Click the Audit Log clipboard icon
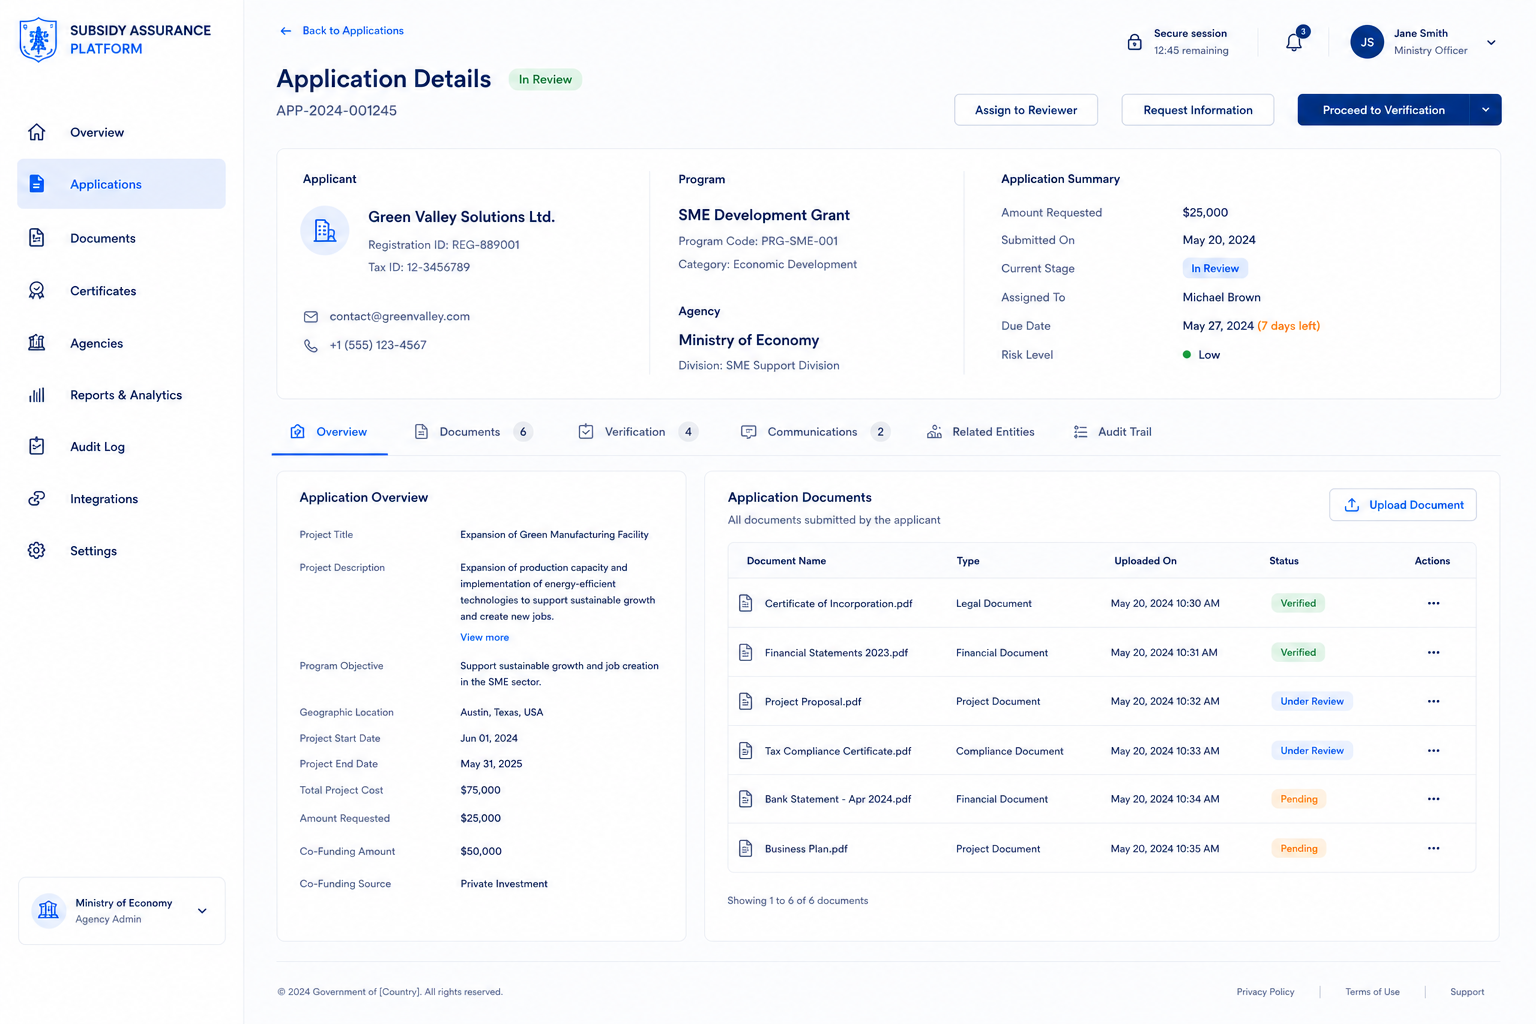 click(37, 447)
